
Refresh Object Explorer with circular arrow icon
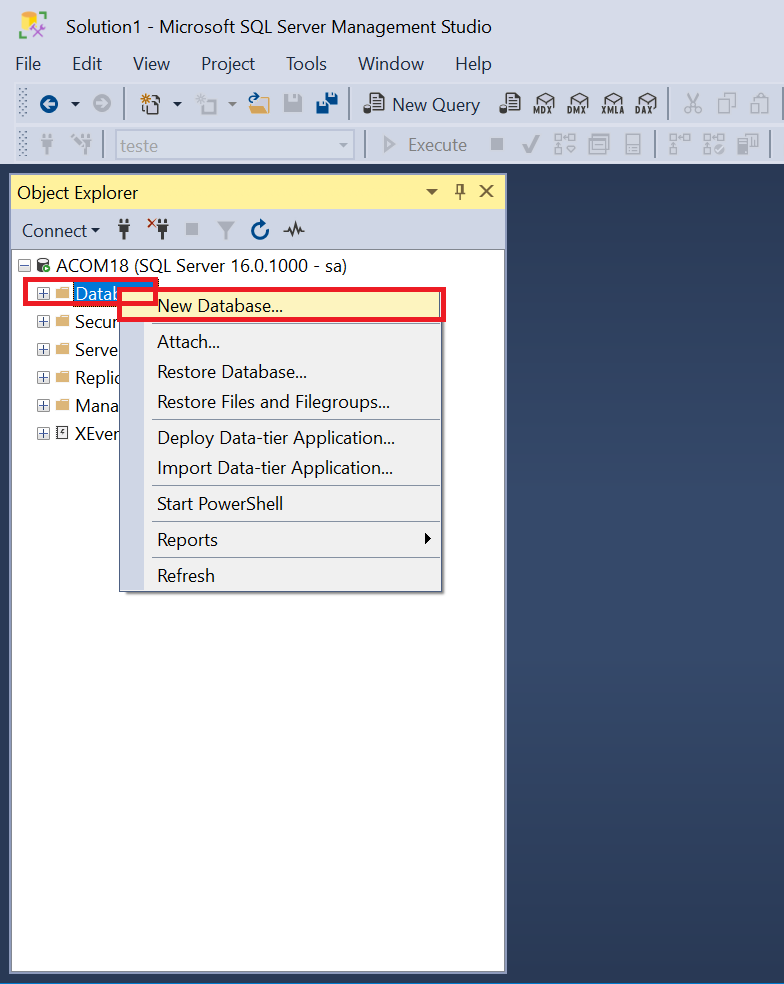pyautogui.click(x=260, y=230)
